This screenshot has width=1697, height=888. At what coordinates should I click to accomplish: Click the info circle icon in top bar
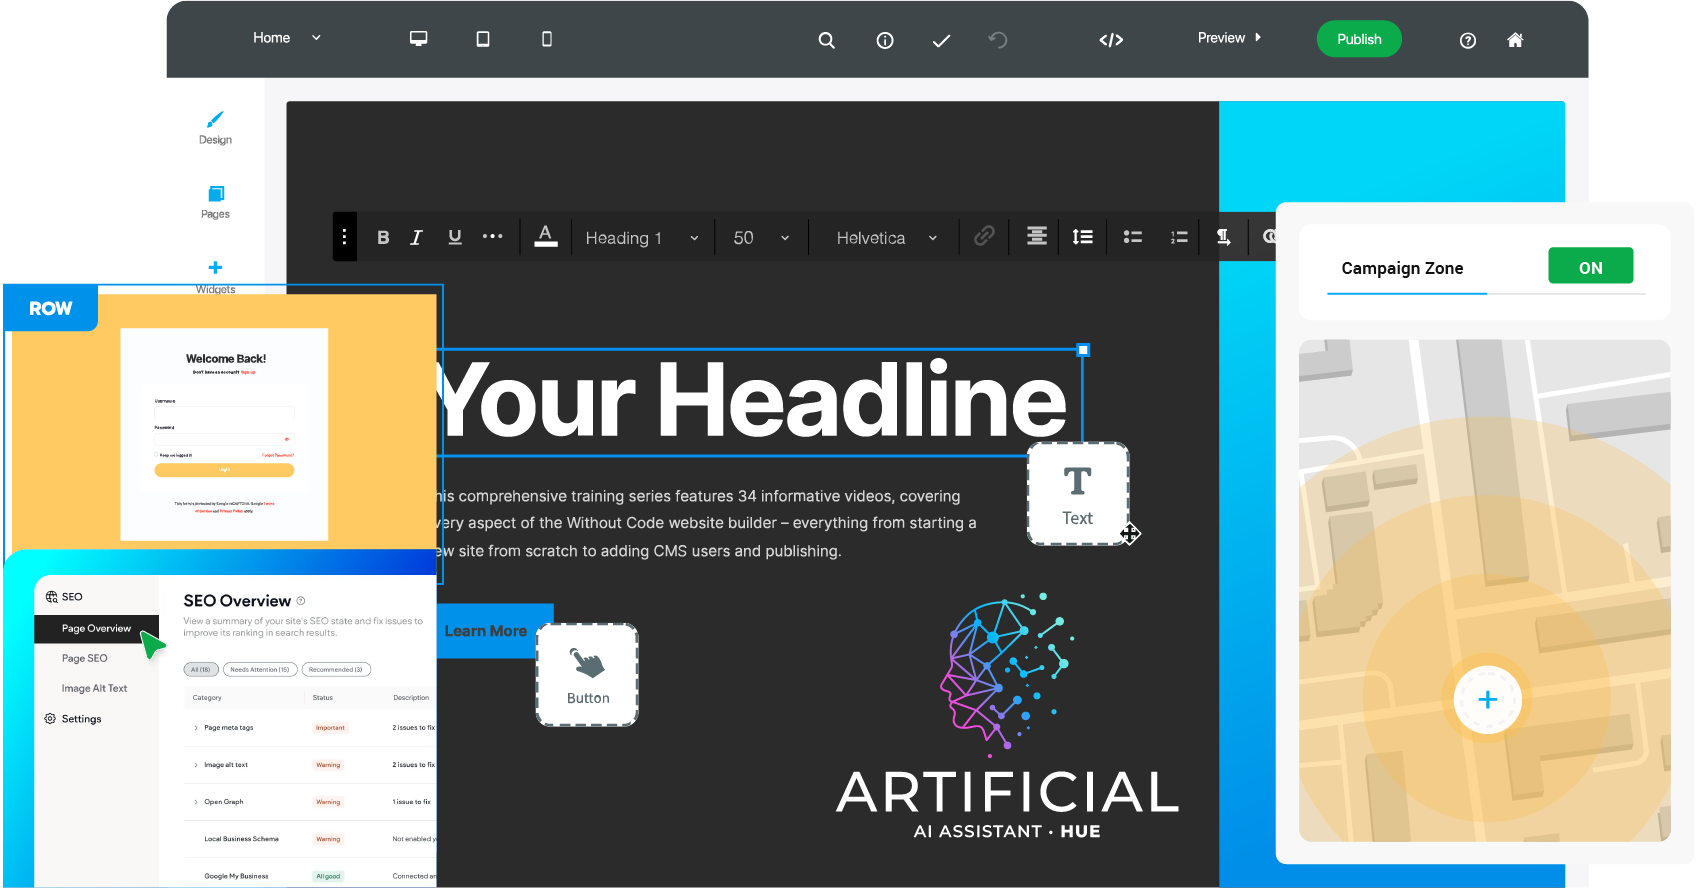coord(885,40)
